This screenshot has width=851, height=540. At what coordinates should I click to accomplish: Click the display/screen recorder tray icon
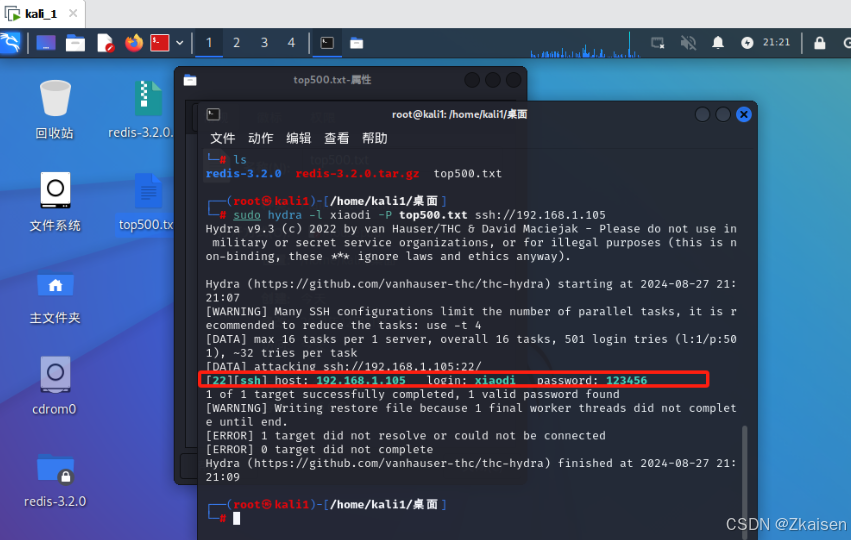[x=658, y=43]
